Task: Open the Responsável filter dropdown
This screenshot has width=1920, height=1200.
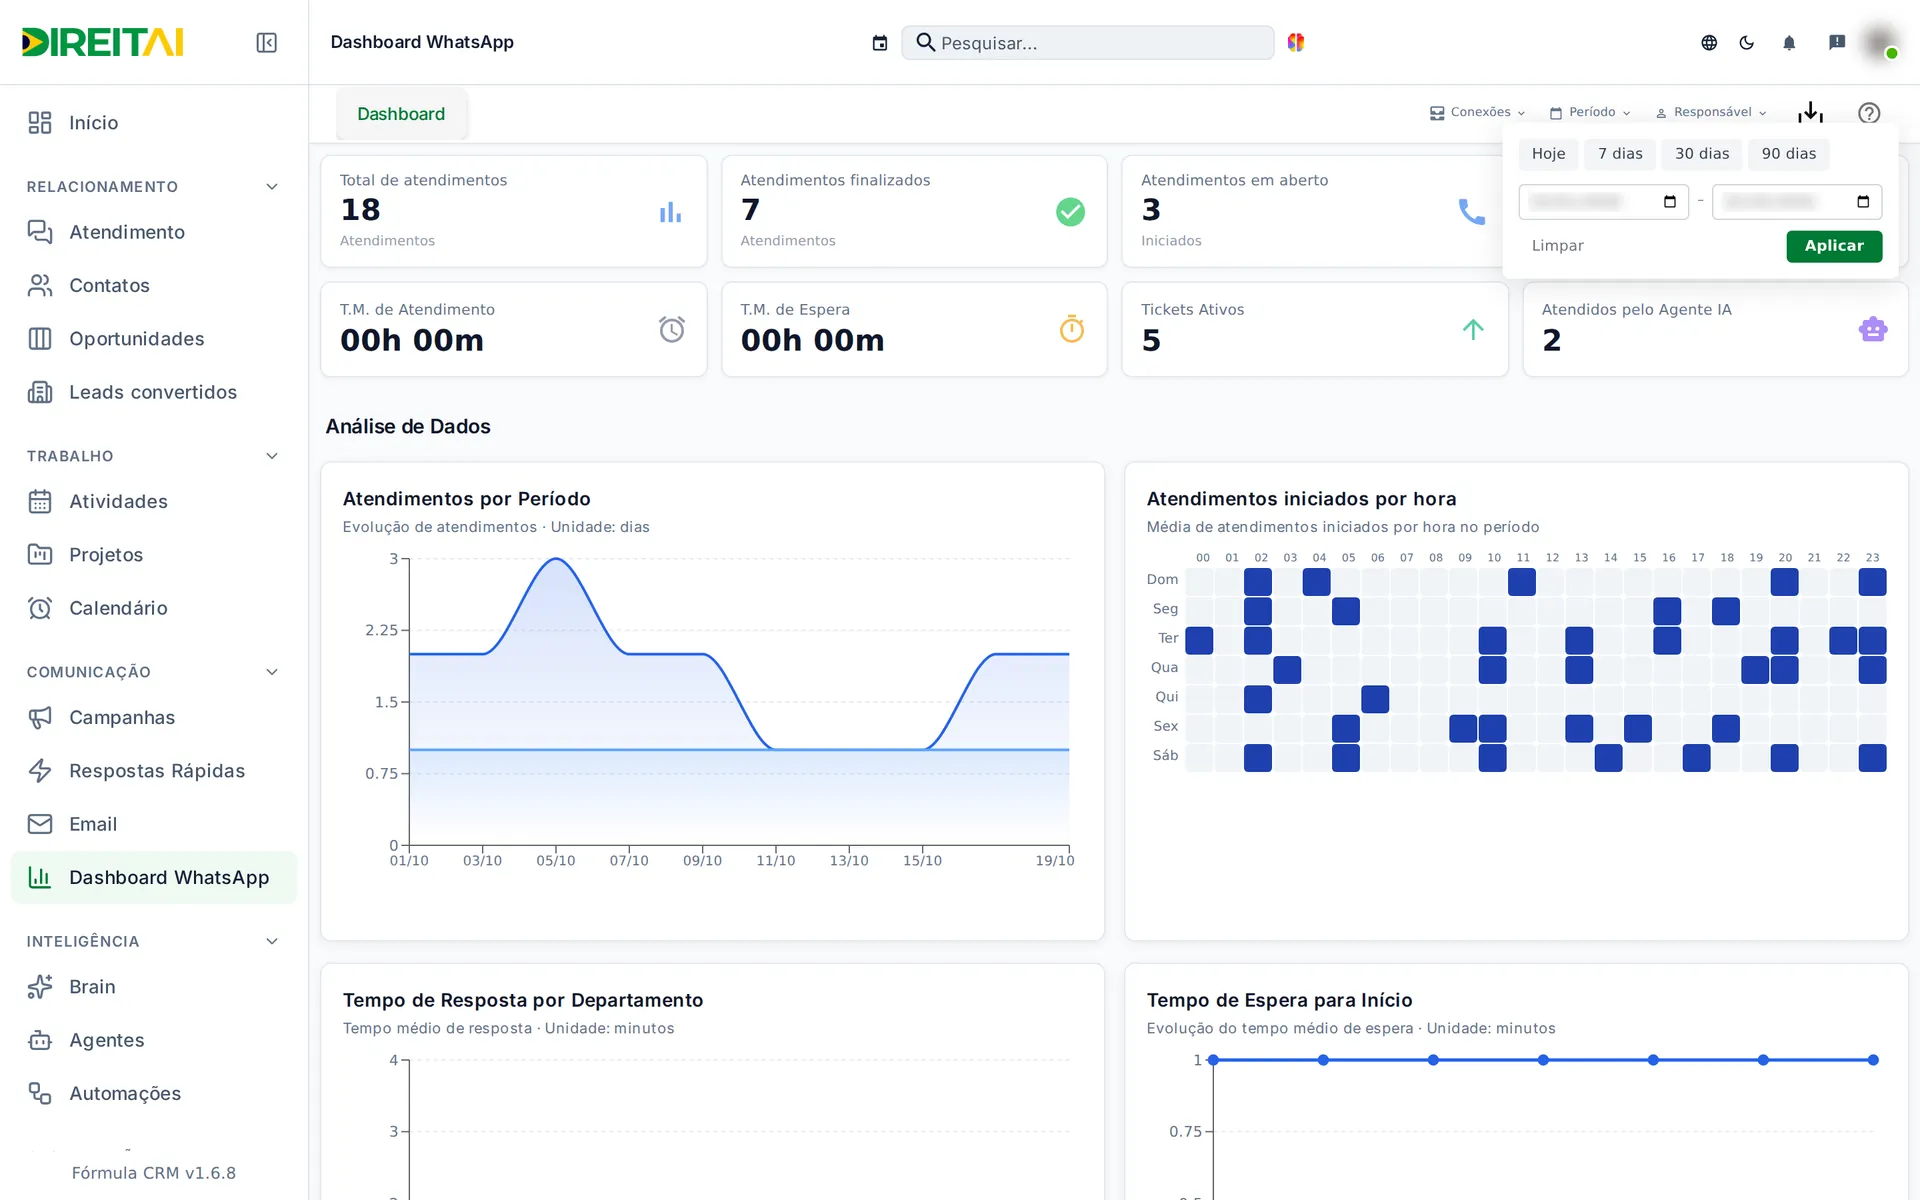Action: [1711, 112]
